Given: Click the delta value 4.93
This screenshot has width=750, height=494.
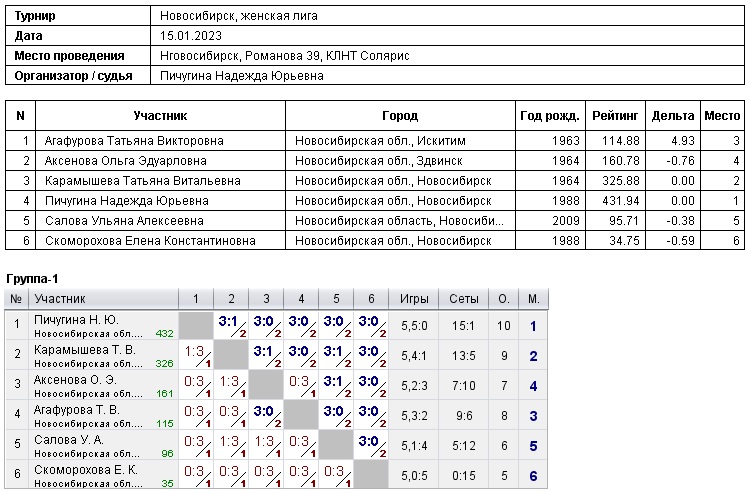Looking at the screenshot, I should pyautogui.click(x=682, y=141).
